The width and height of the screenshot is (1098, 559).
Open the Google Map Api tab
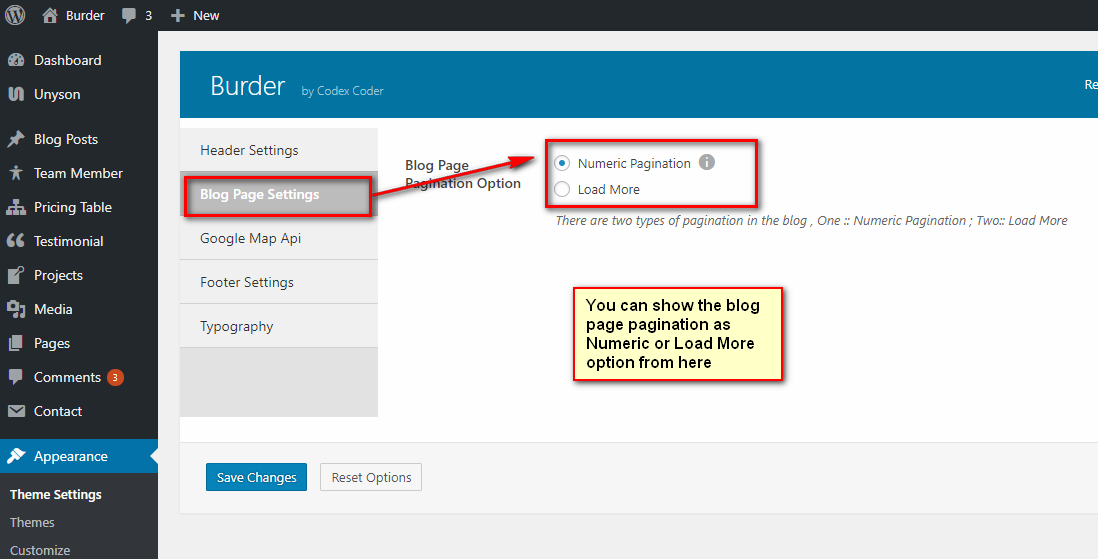[x=279, y=238]
